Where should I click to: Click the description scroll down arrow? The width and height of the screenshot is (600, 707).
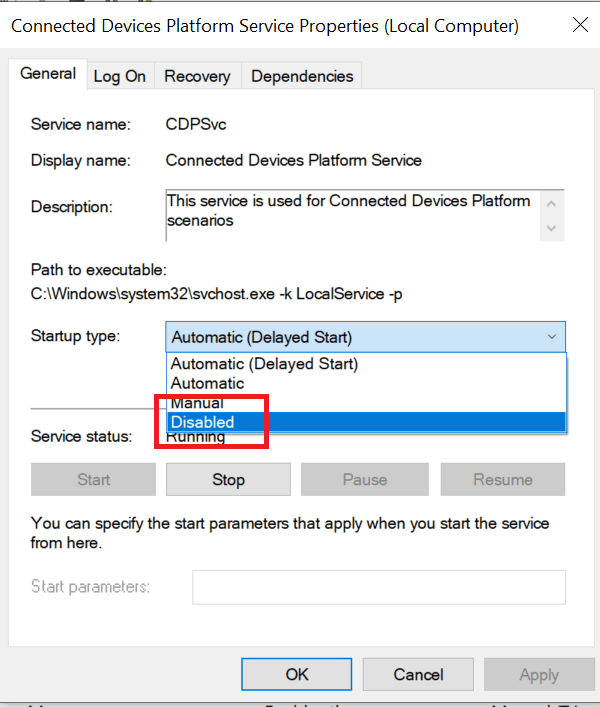point(551,228)
